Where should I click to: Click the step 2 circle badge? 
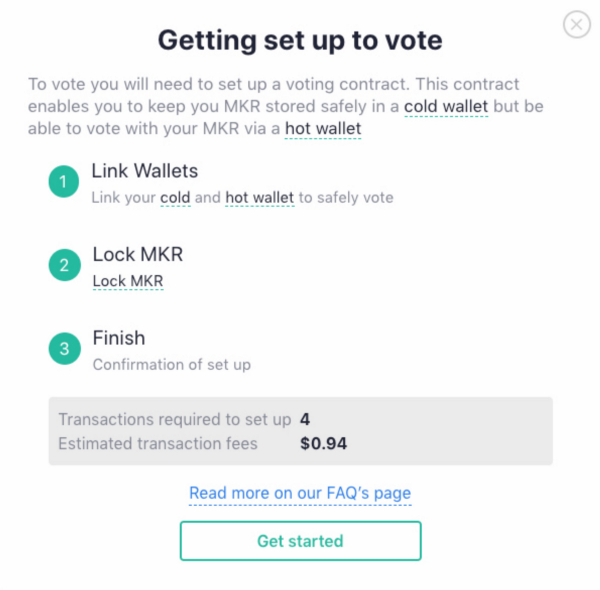click(x=64, y=265)
